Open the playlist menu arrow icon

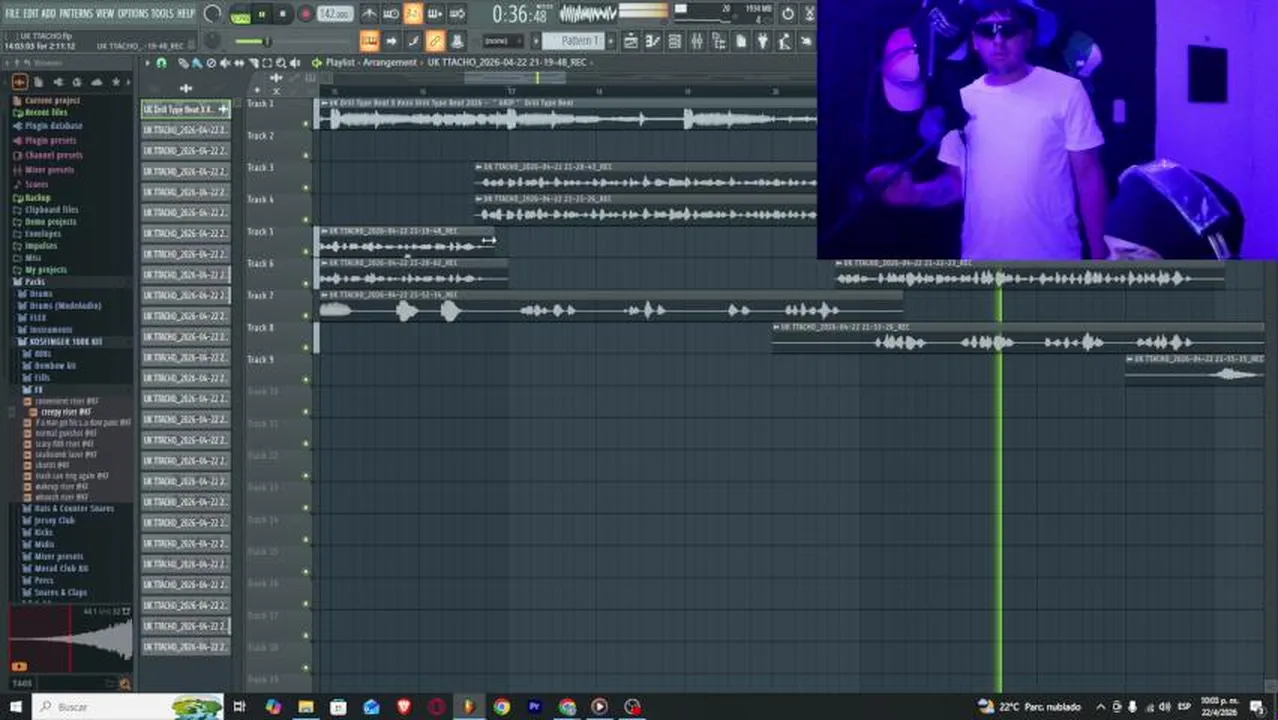tap(147, 62)
